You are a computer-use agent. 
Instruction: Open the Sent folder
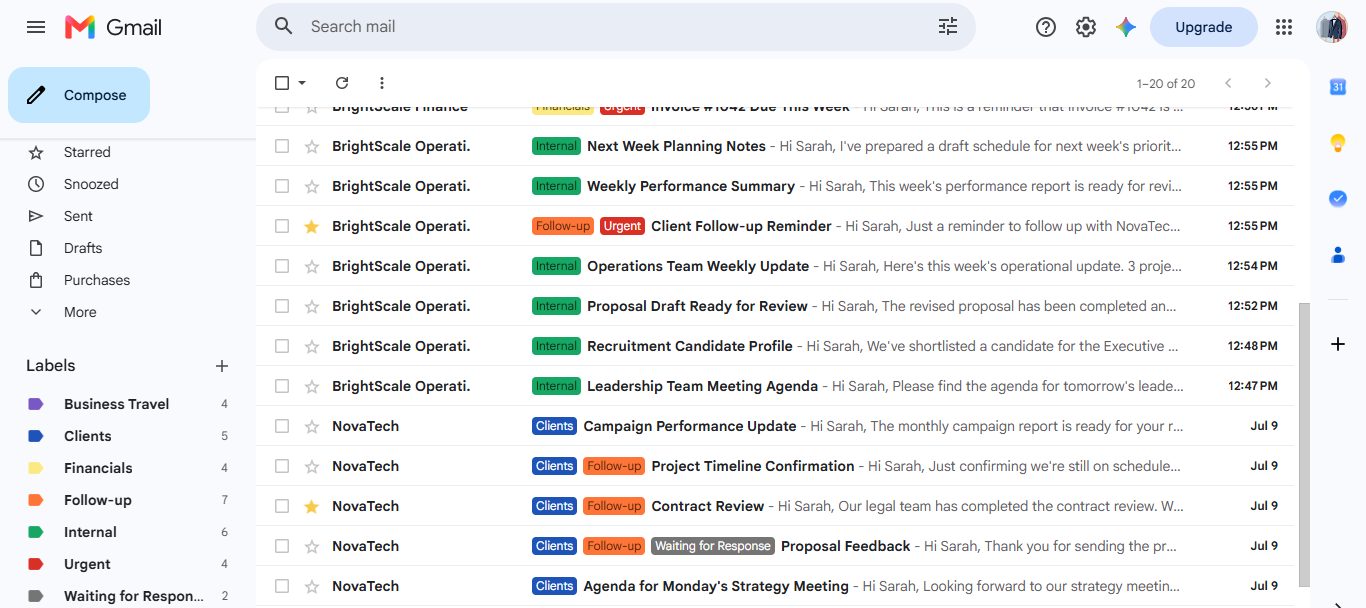[78, 216]
